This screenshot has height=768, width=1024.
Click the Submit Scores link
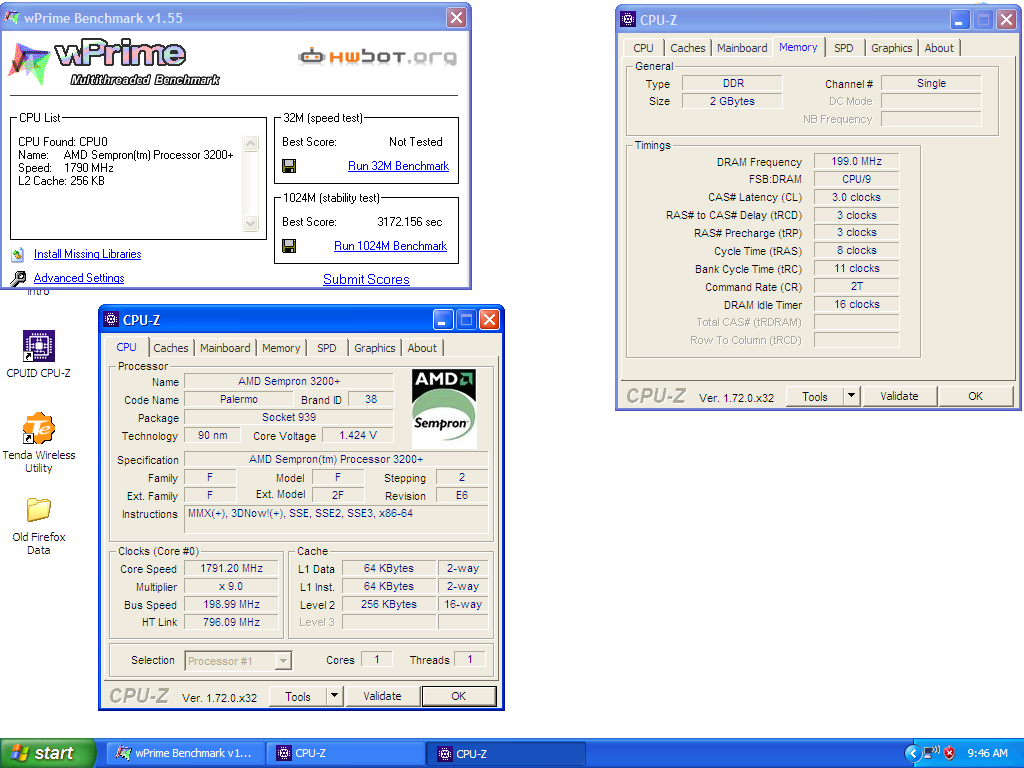click(366, 280)
